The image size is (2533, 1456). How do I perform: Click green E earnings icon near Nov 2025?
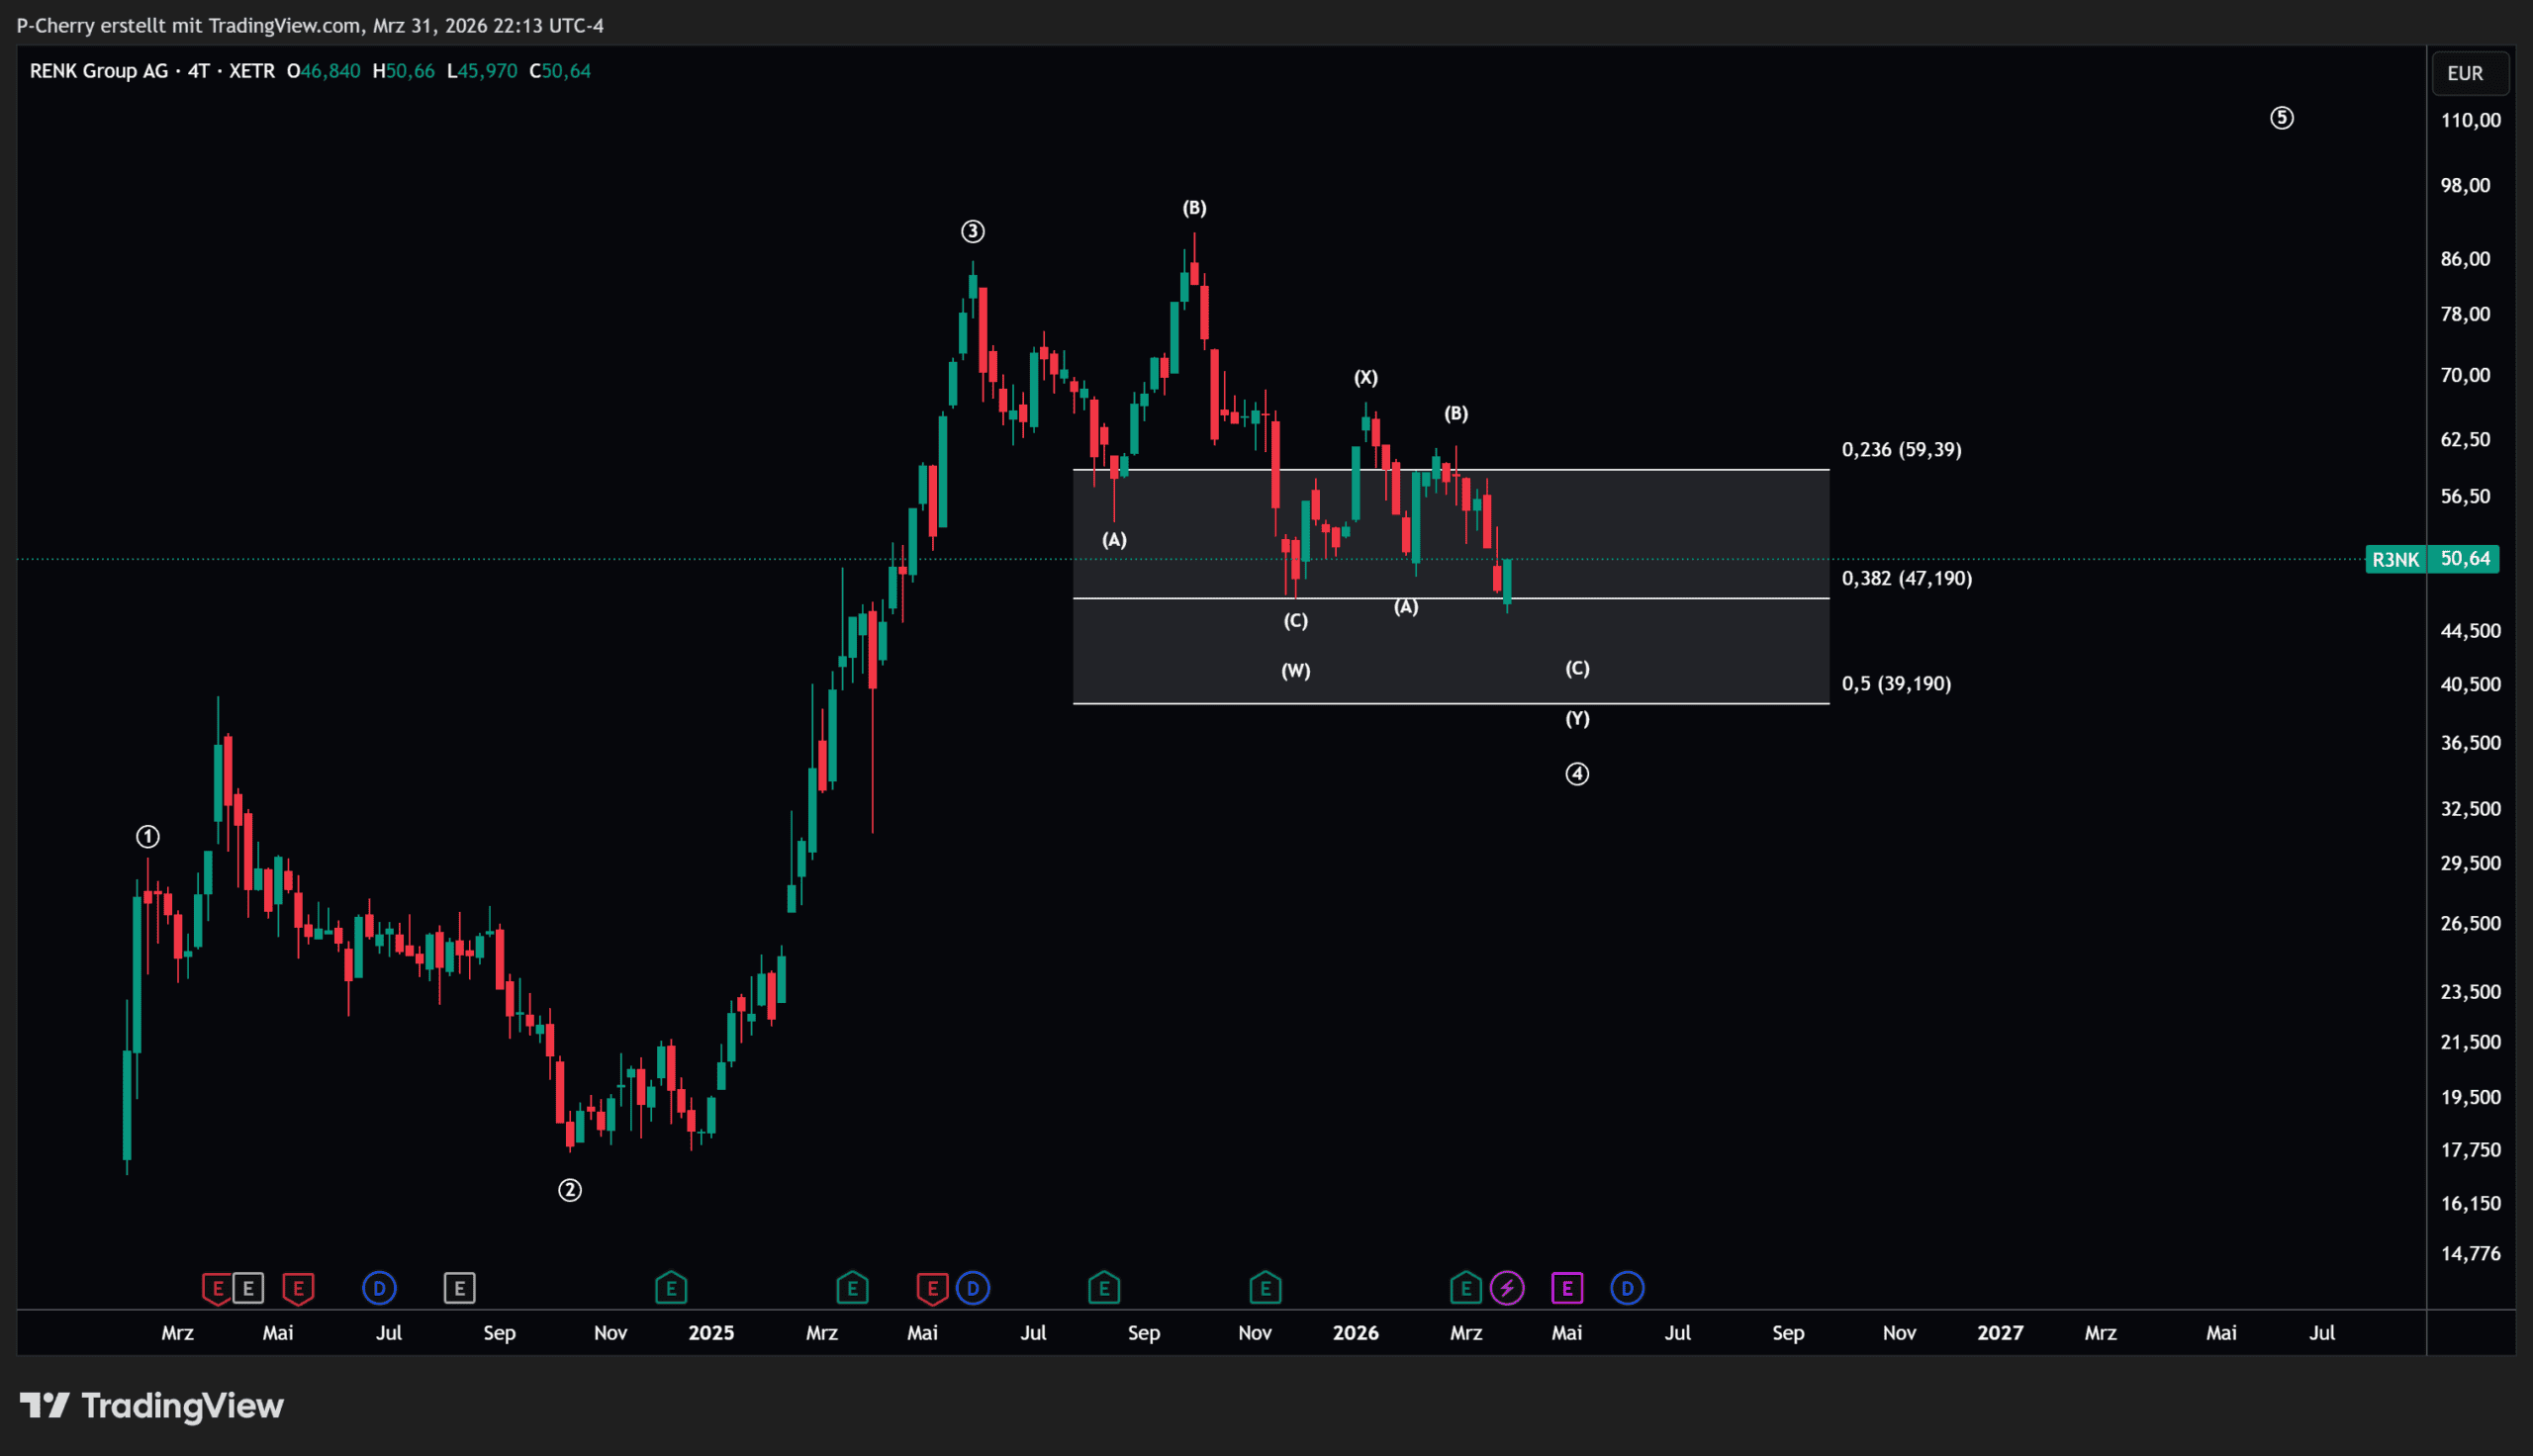[x=1265, y=1288]
